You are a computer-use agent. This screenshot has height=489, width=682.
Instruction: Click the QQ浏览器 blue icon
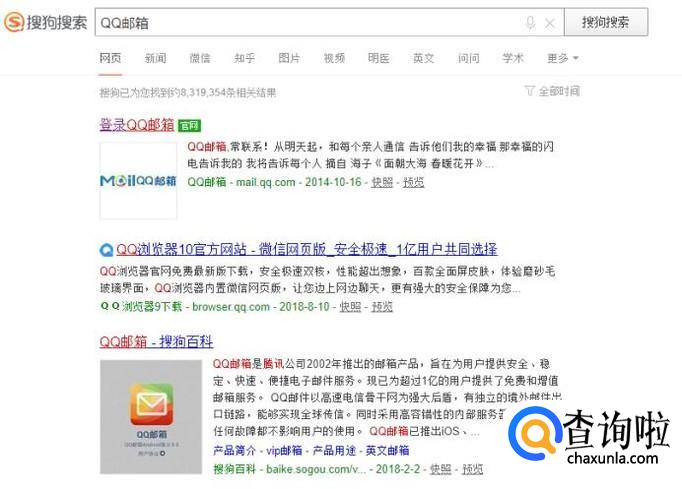(106, 250)
